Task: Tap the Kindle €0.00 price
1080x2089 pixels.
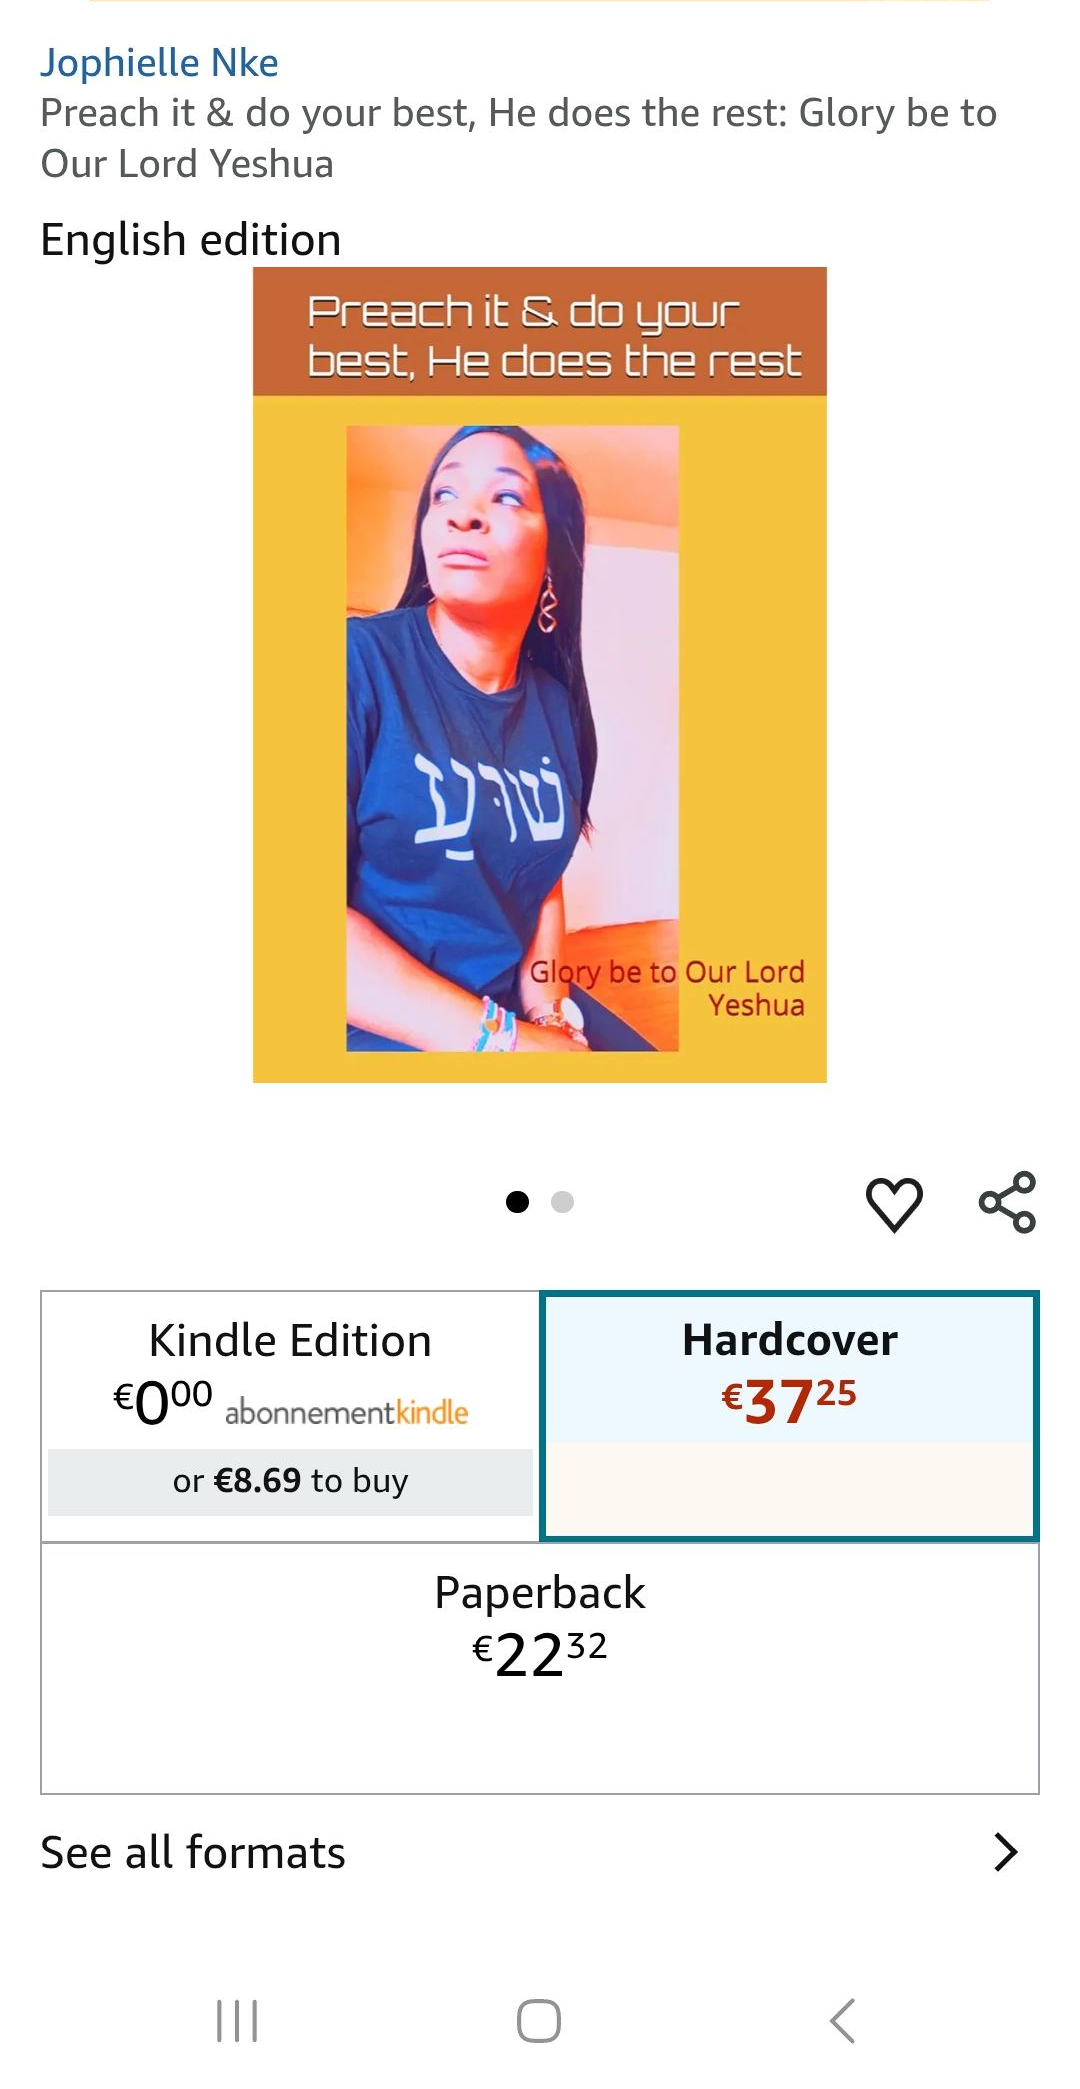Action: (x=162, y=1400)
